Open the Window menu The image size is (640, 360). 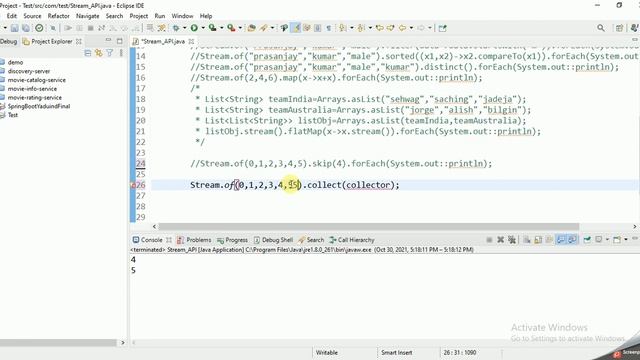[x=182, y=16]
